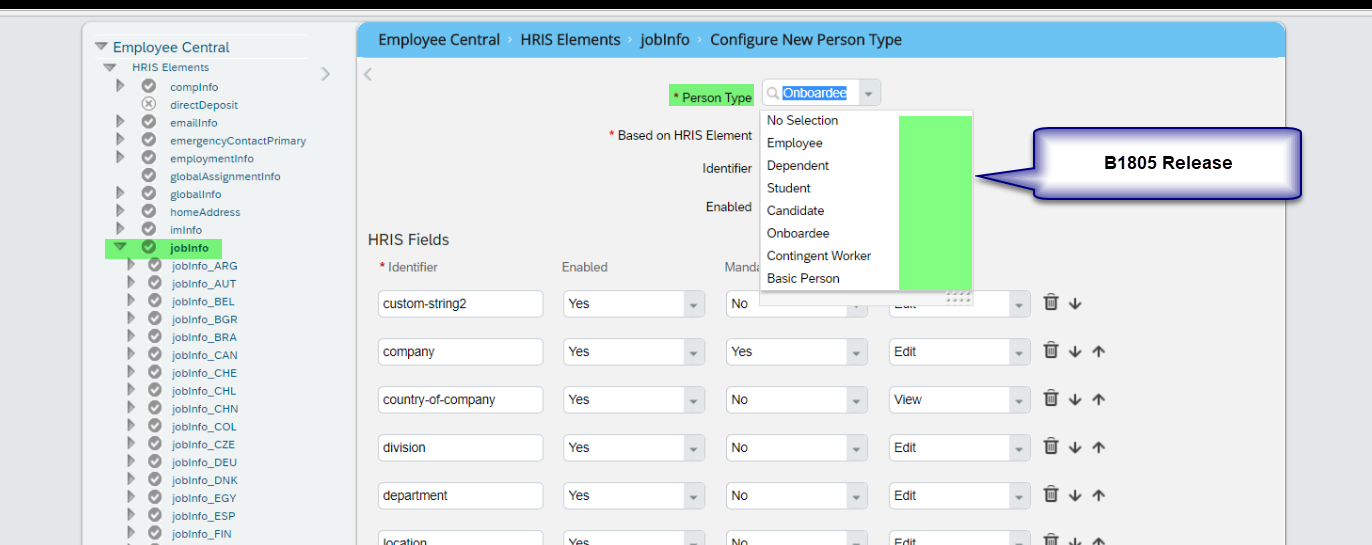Image resolution: width=1372 pixels, height=545 pixels.
Task: Click the company identifier field
Action: click(x=460, y=352)
